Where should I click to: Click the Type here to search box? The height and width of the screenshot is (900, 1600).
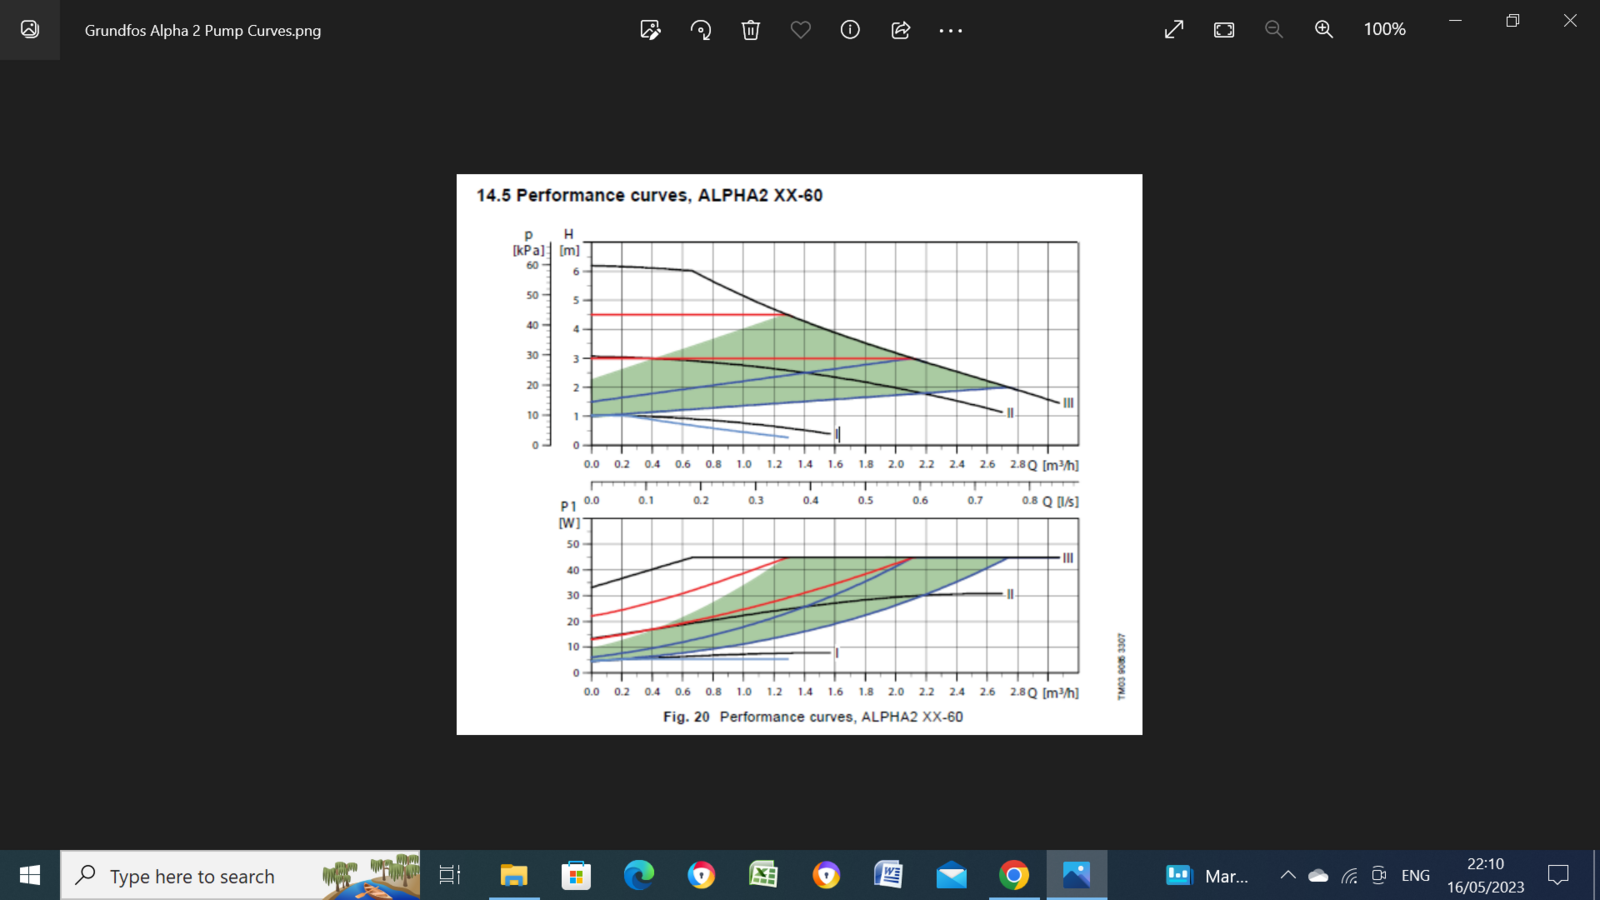pos(192,876)
